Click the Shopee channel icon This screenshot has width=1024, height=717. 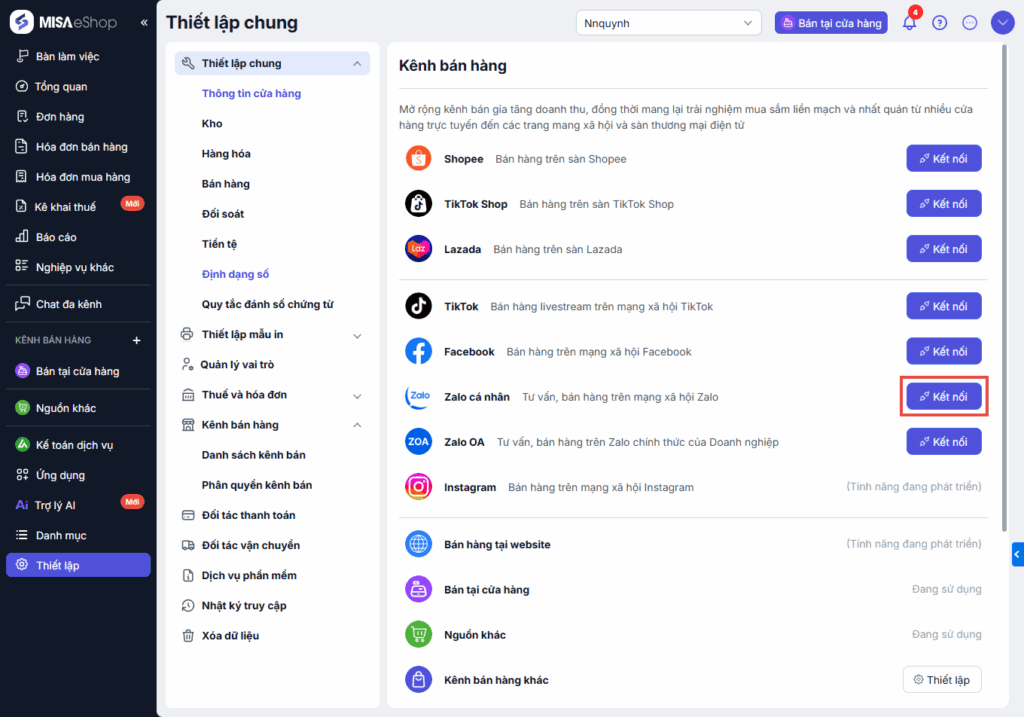click(x=418, y=159)
